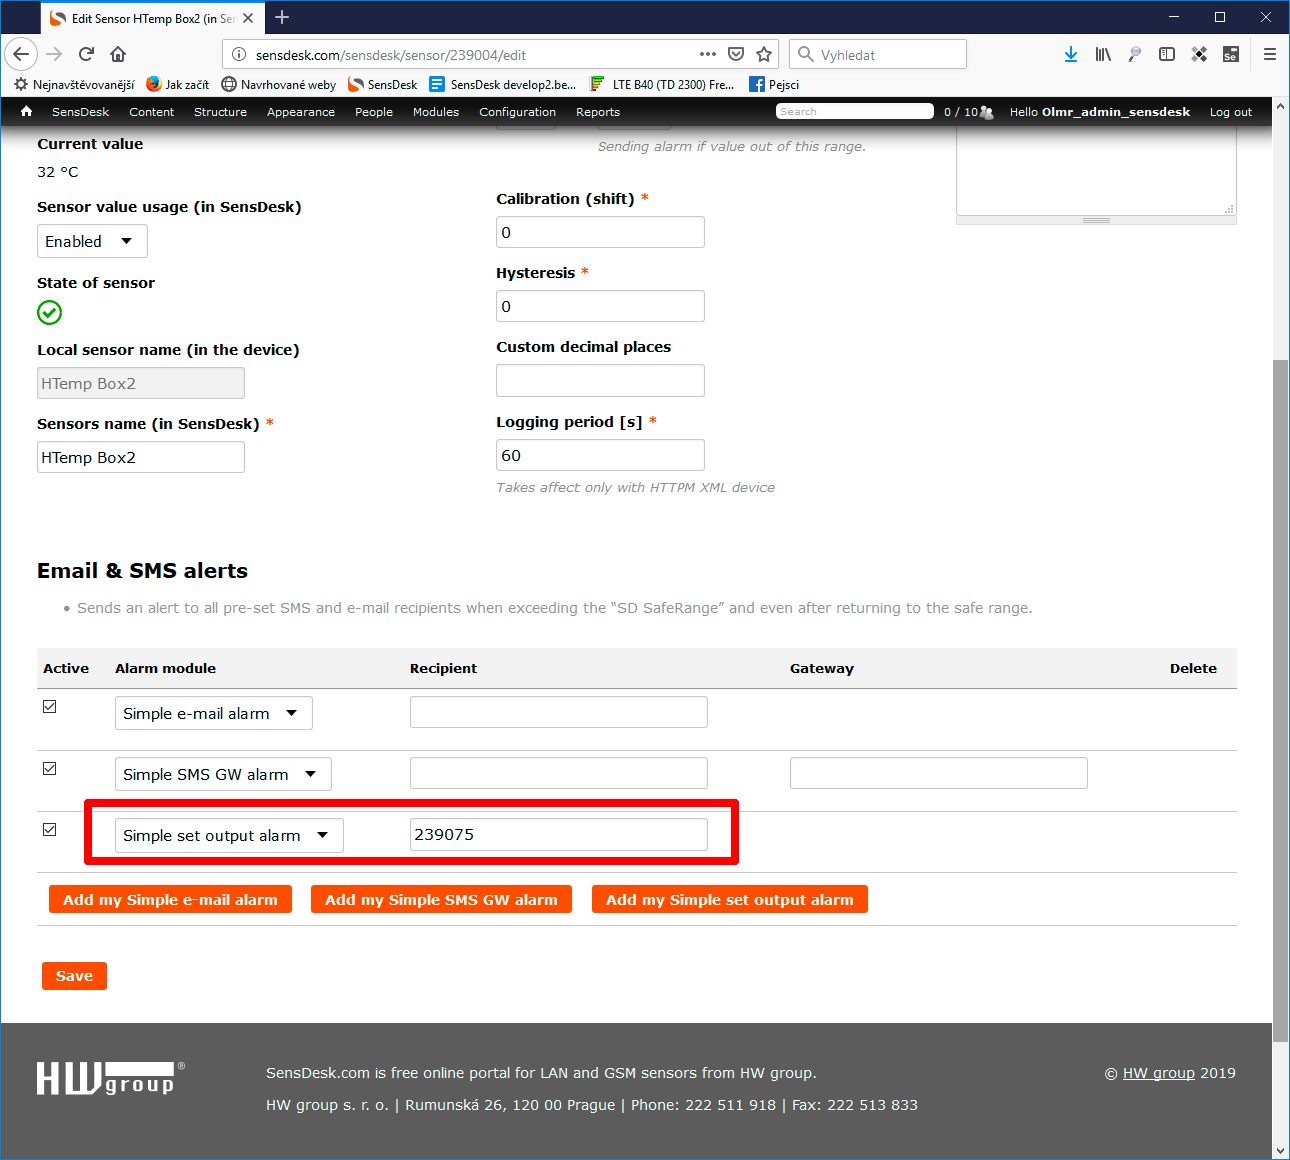1290x1160 pixels.
Task: Open a new browser tab
Action: (282, 17)
